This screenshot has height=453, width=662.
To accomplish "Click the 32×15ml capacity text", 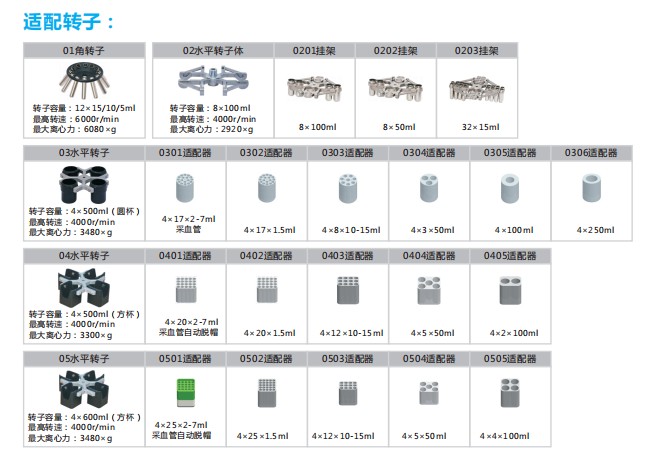I will (476, 128).
